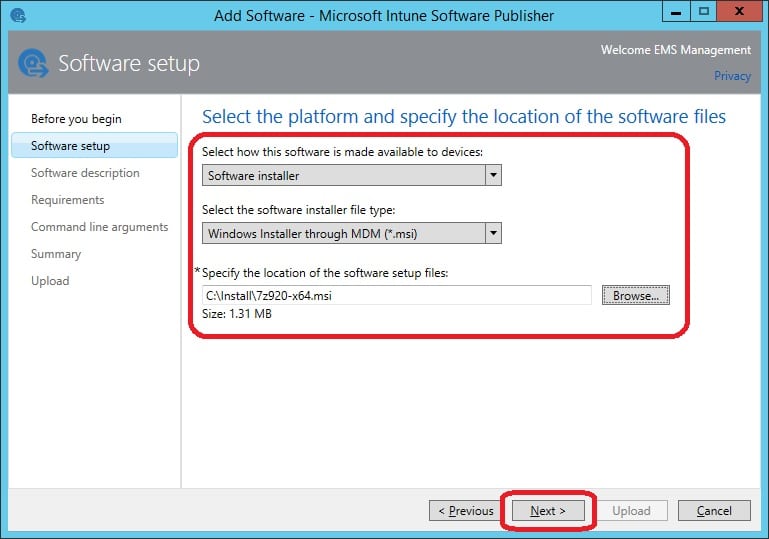The height and width of the screenshot is (539, 769).
Task: Click the Software setup header logo icon
Action: click(x=33, y=63)
